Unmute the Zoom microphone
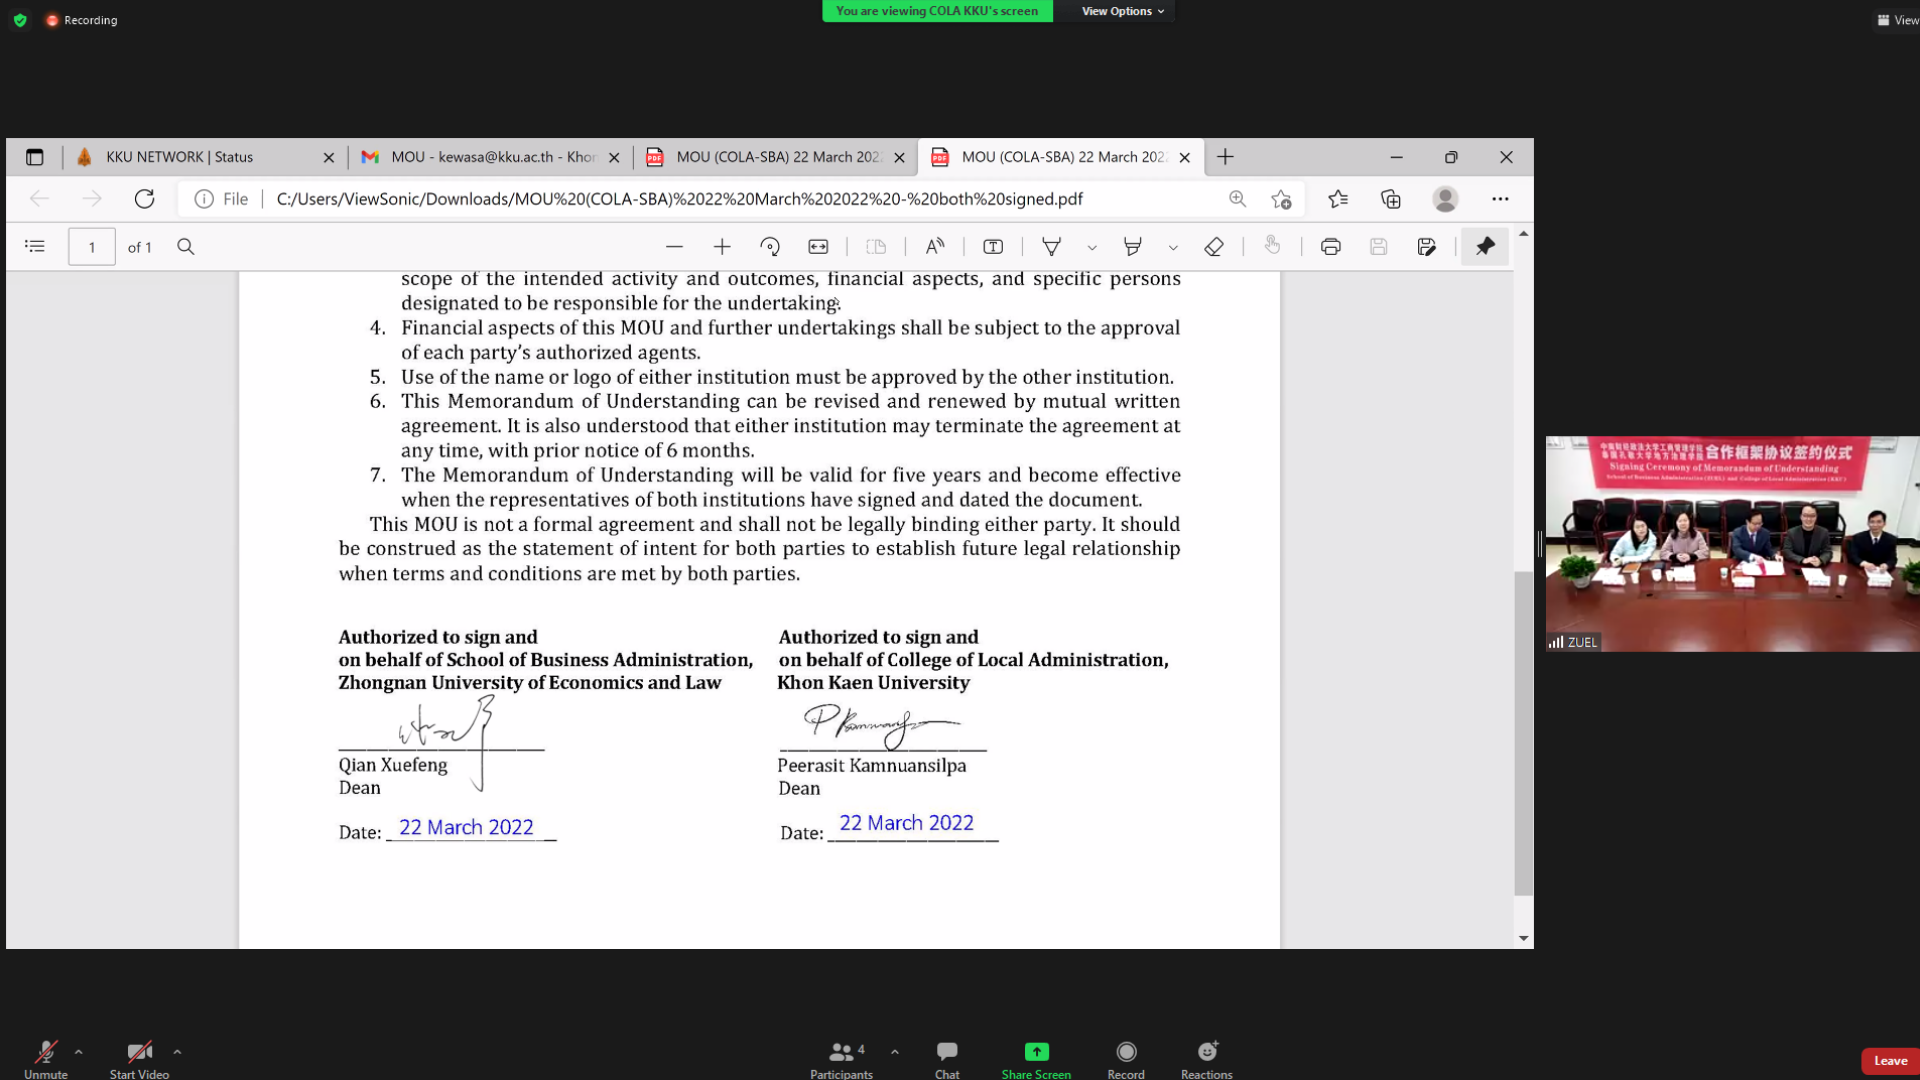 [x=46, y=1059]
